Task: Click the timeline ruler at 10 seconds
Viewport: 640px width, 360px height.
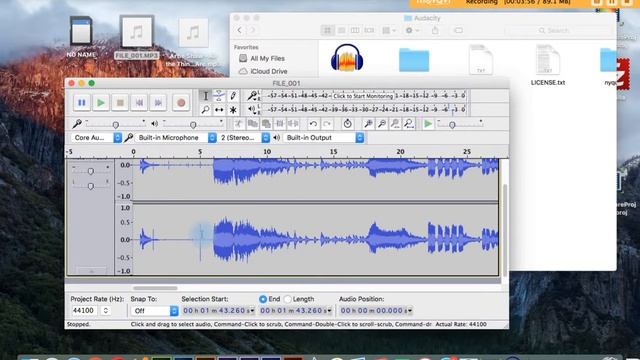Action: tap(267, 152)
